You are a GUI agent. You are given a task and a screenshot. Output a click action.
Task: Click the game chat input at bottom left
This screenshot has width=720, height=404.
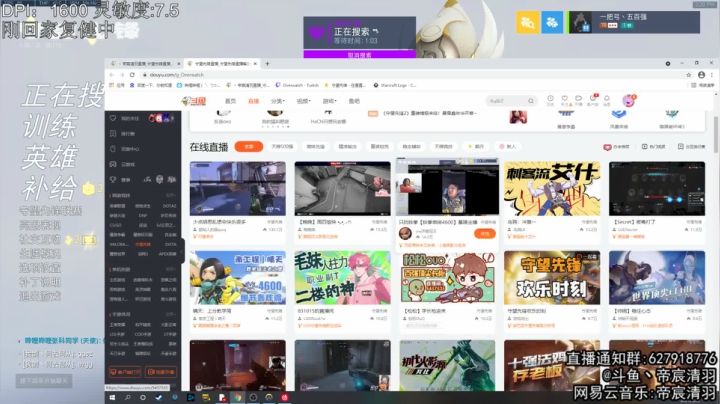tap(44, 381)
